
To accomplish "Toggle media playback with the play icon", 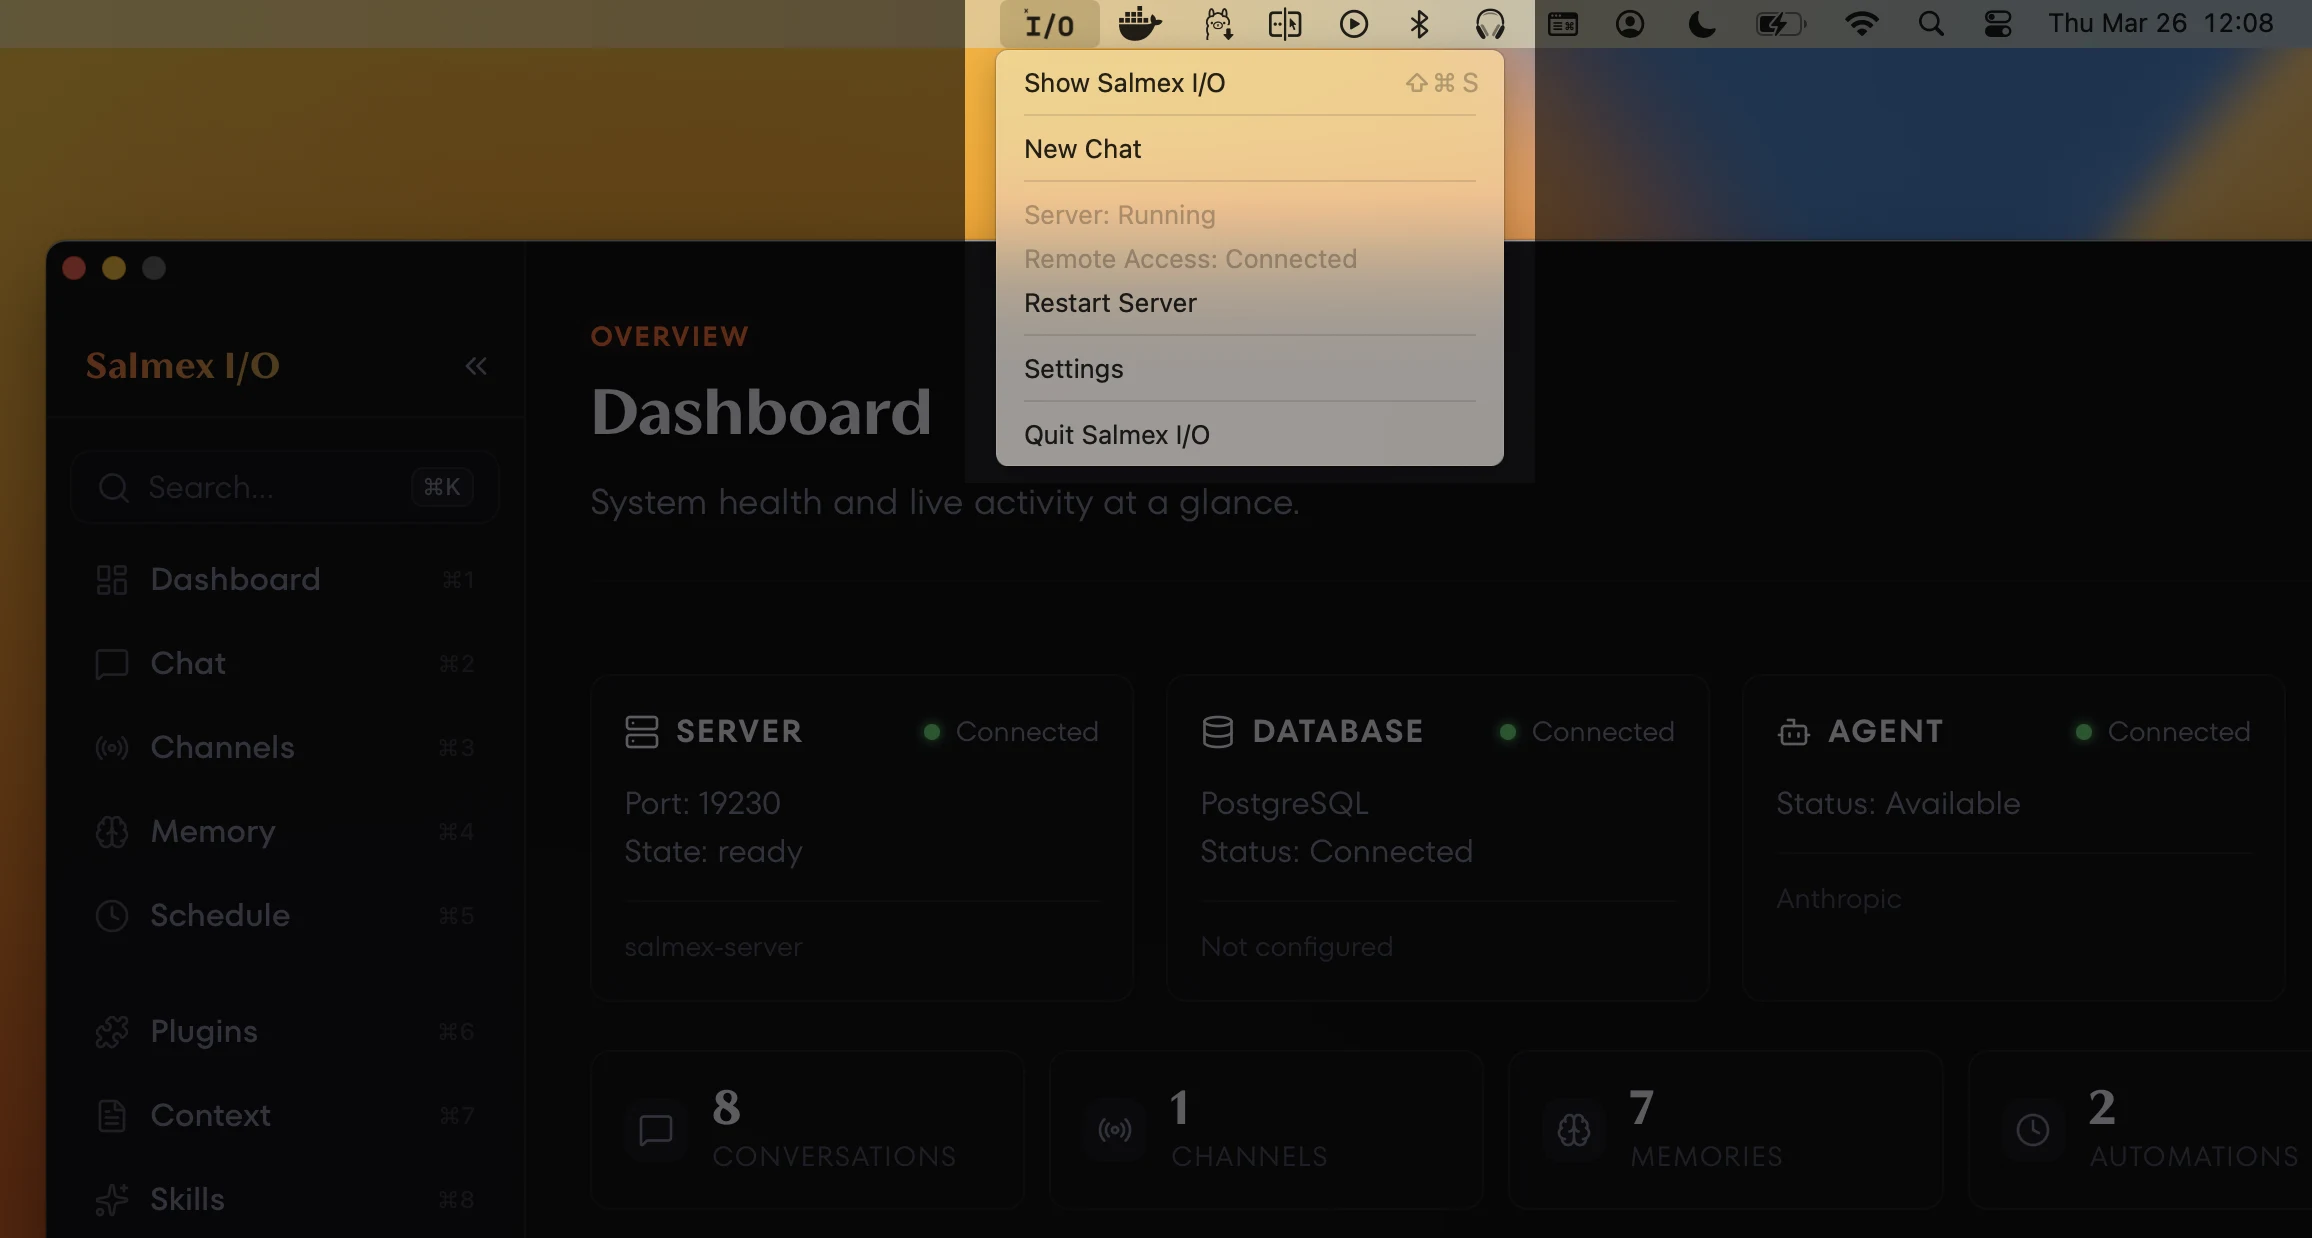I will 1354,23.
